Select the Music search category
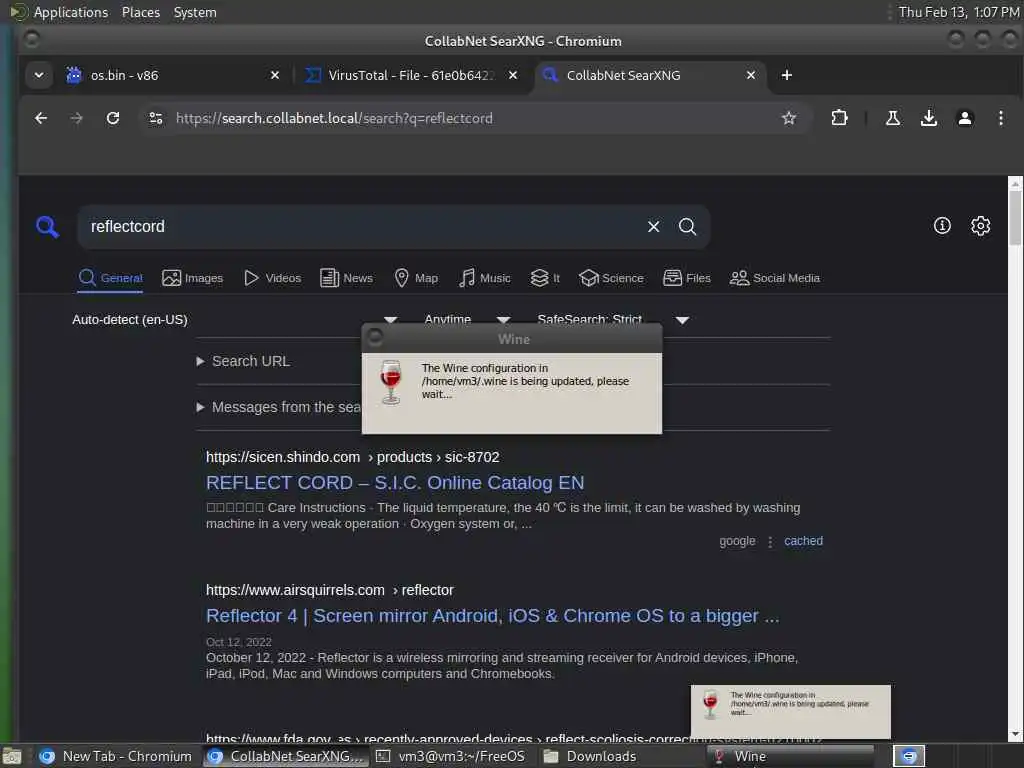1024x768 pixels. [x=485, y=278]
